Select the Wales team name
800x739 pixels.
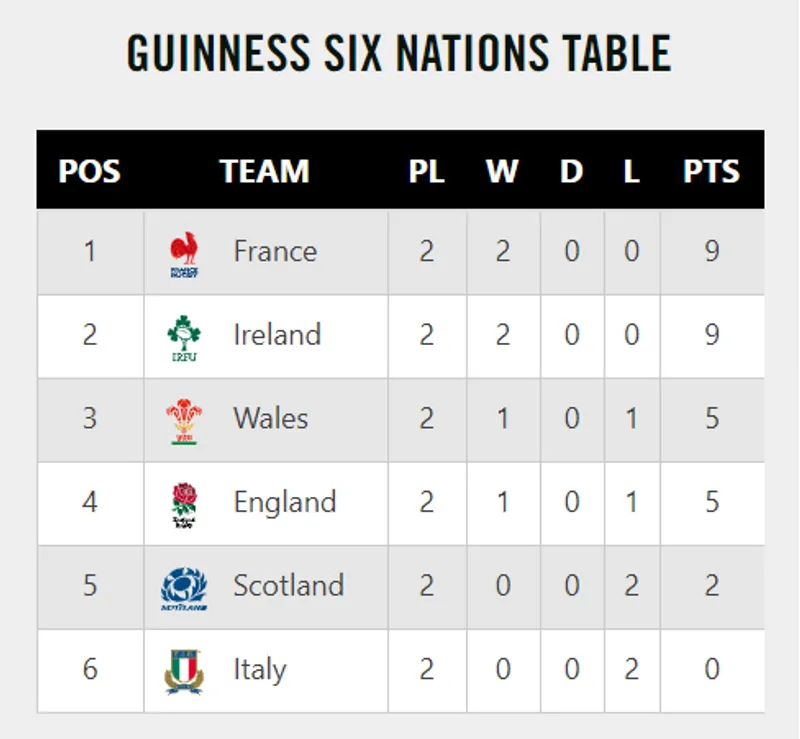pyautogui.click(x=271, y=418)
